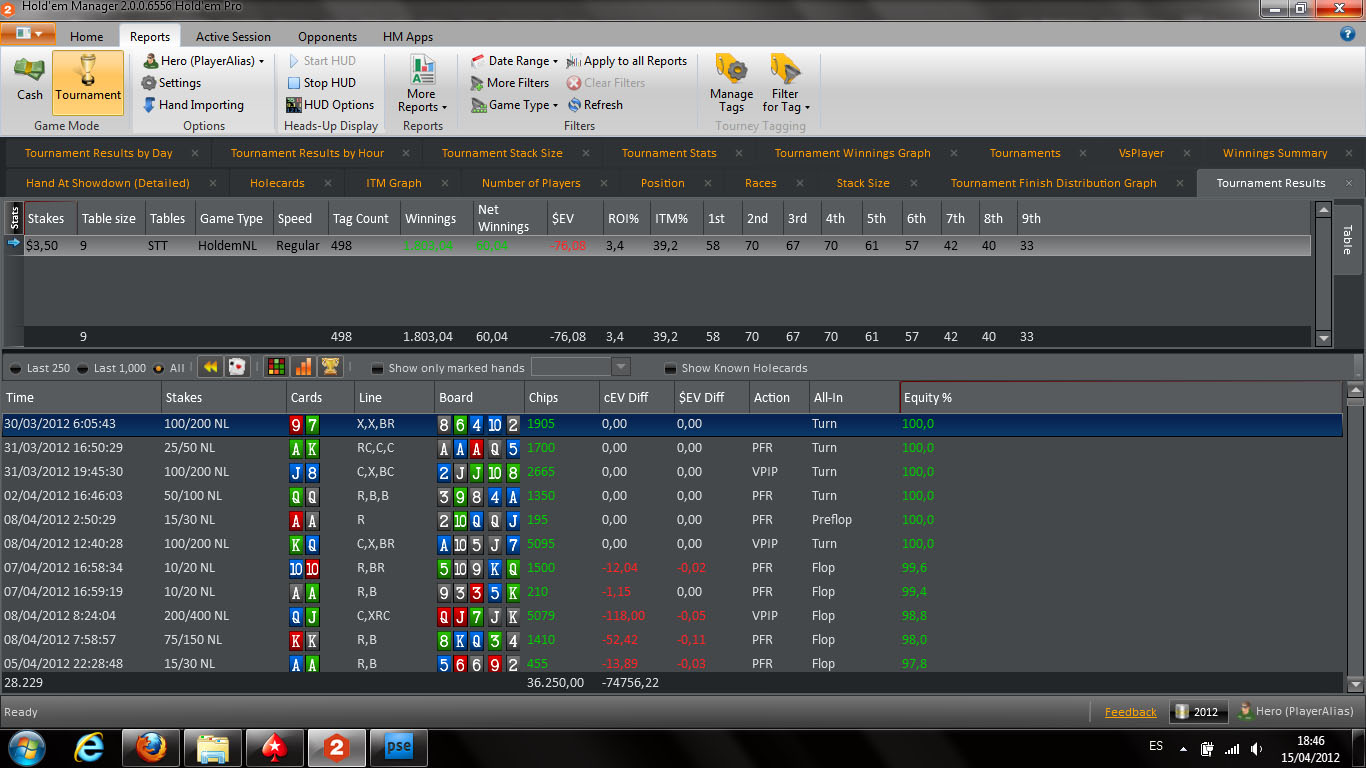The height and width of the screenshot is (768, 1366).
Task: Click Stop HUD
Action: (321, 83)
